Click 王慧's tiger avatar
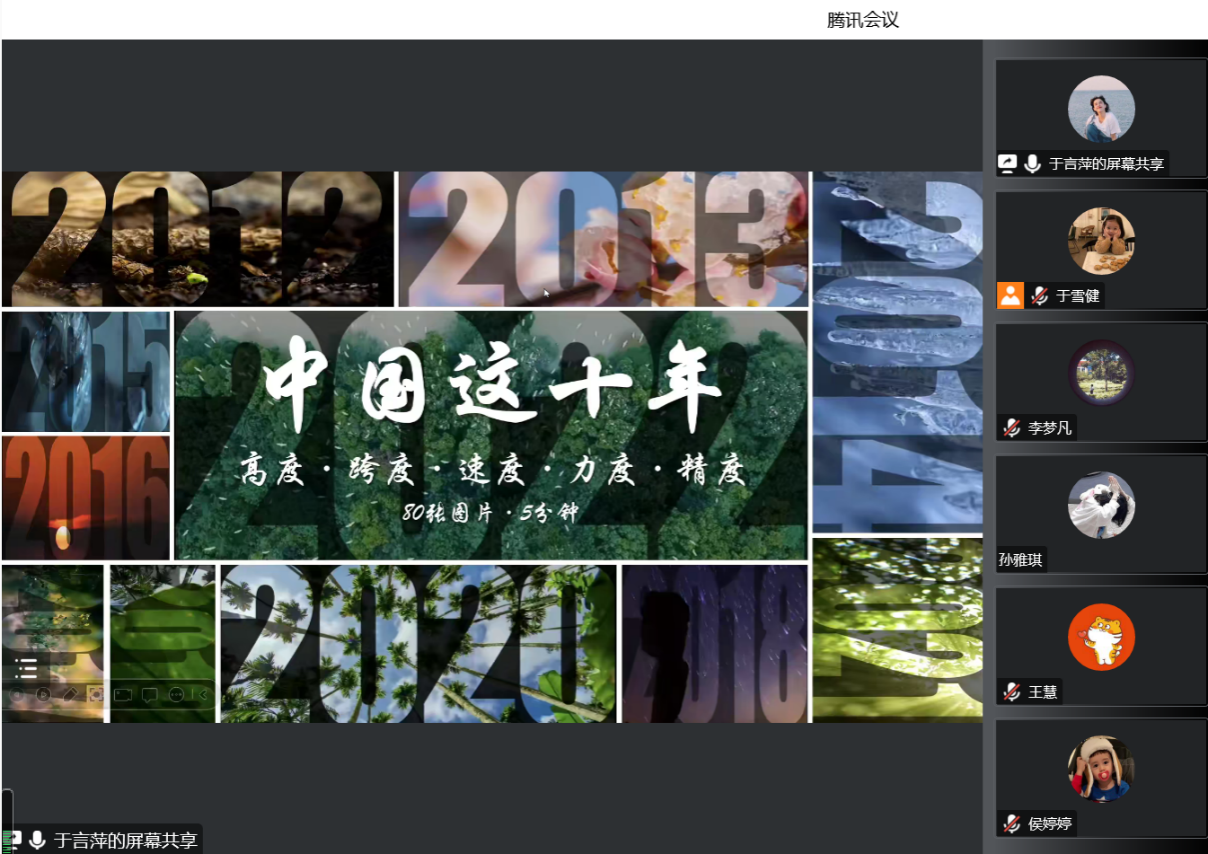Image resolution: width=1208 pixels, height=854 pixels. tap(1101, 637)
